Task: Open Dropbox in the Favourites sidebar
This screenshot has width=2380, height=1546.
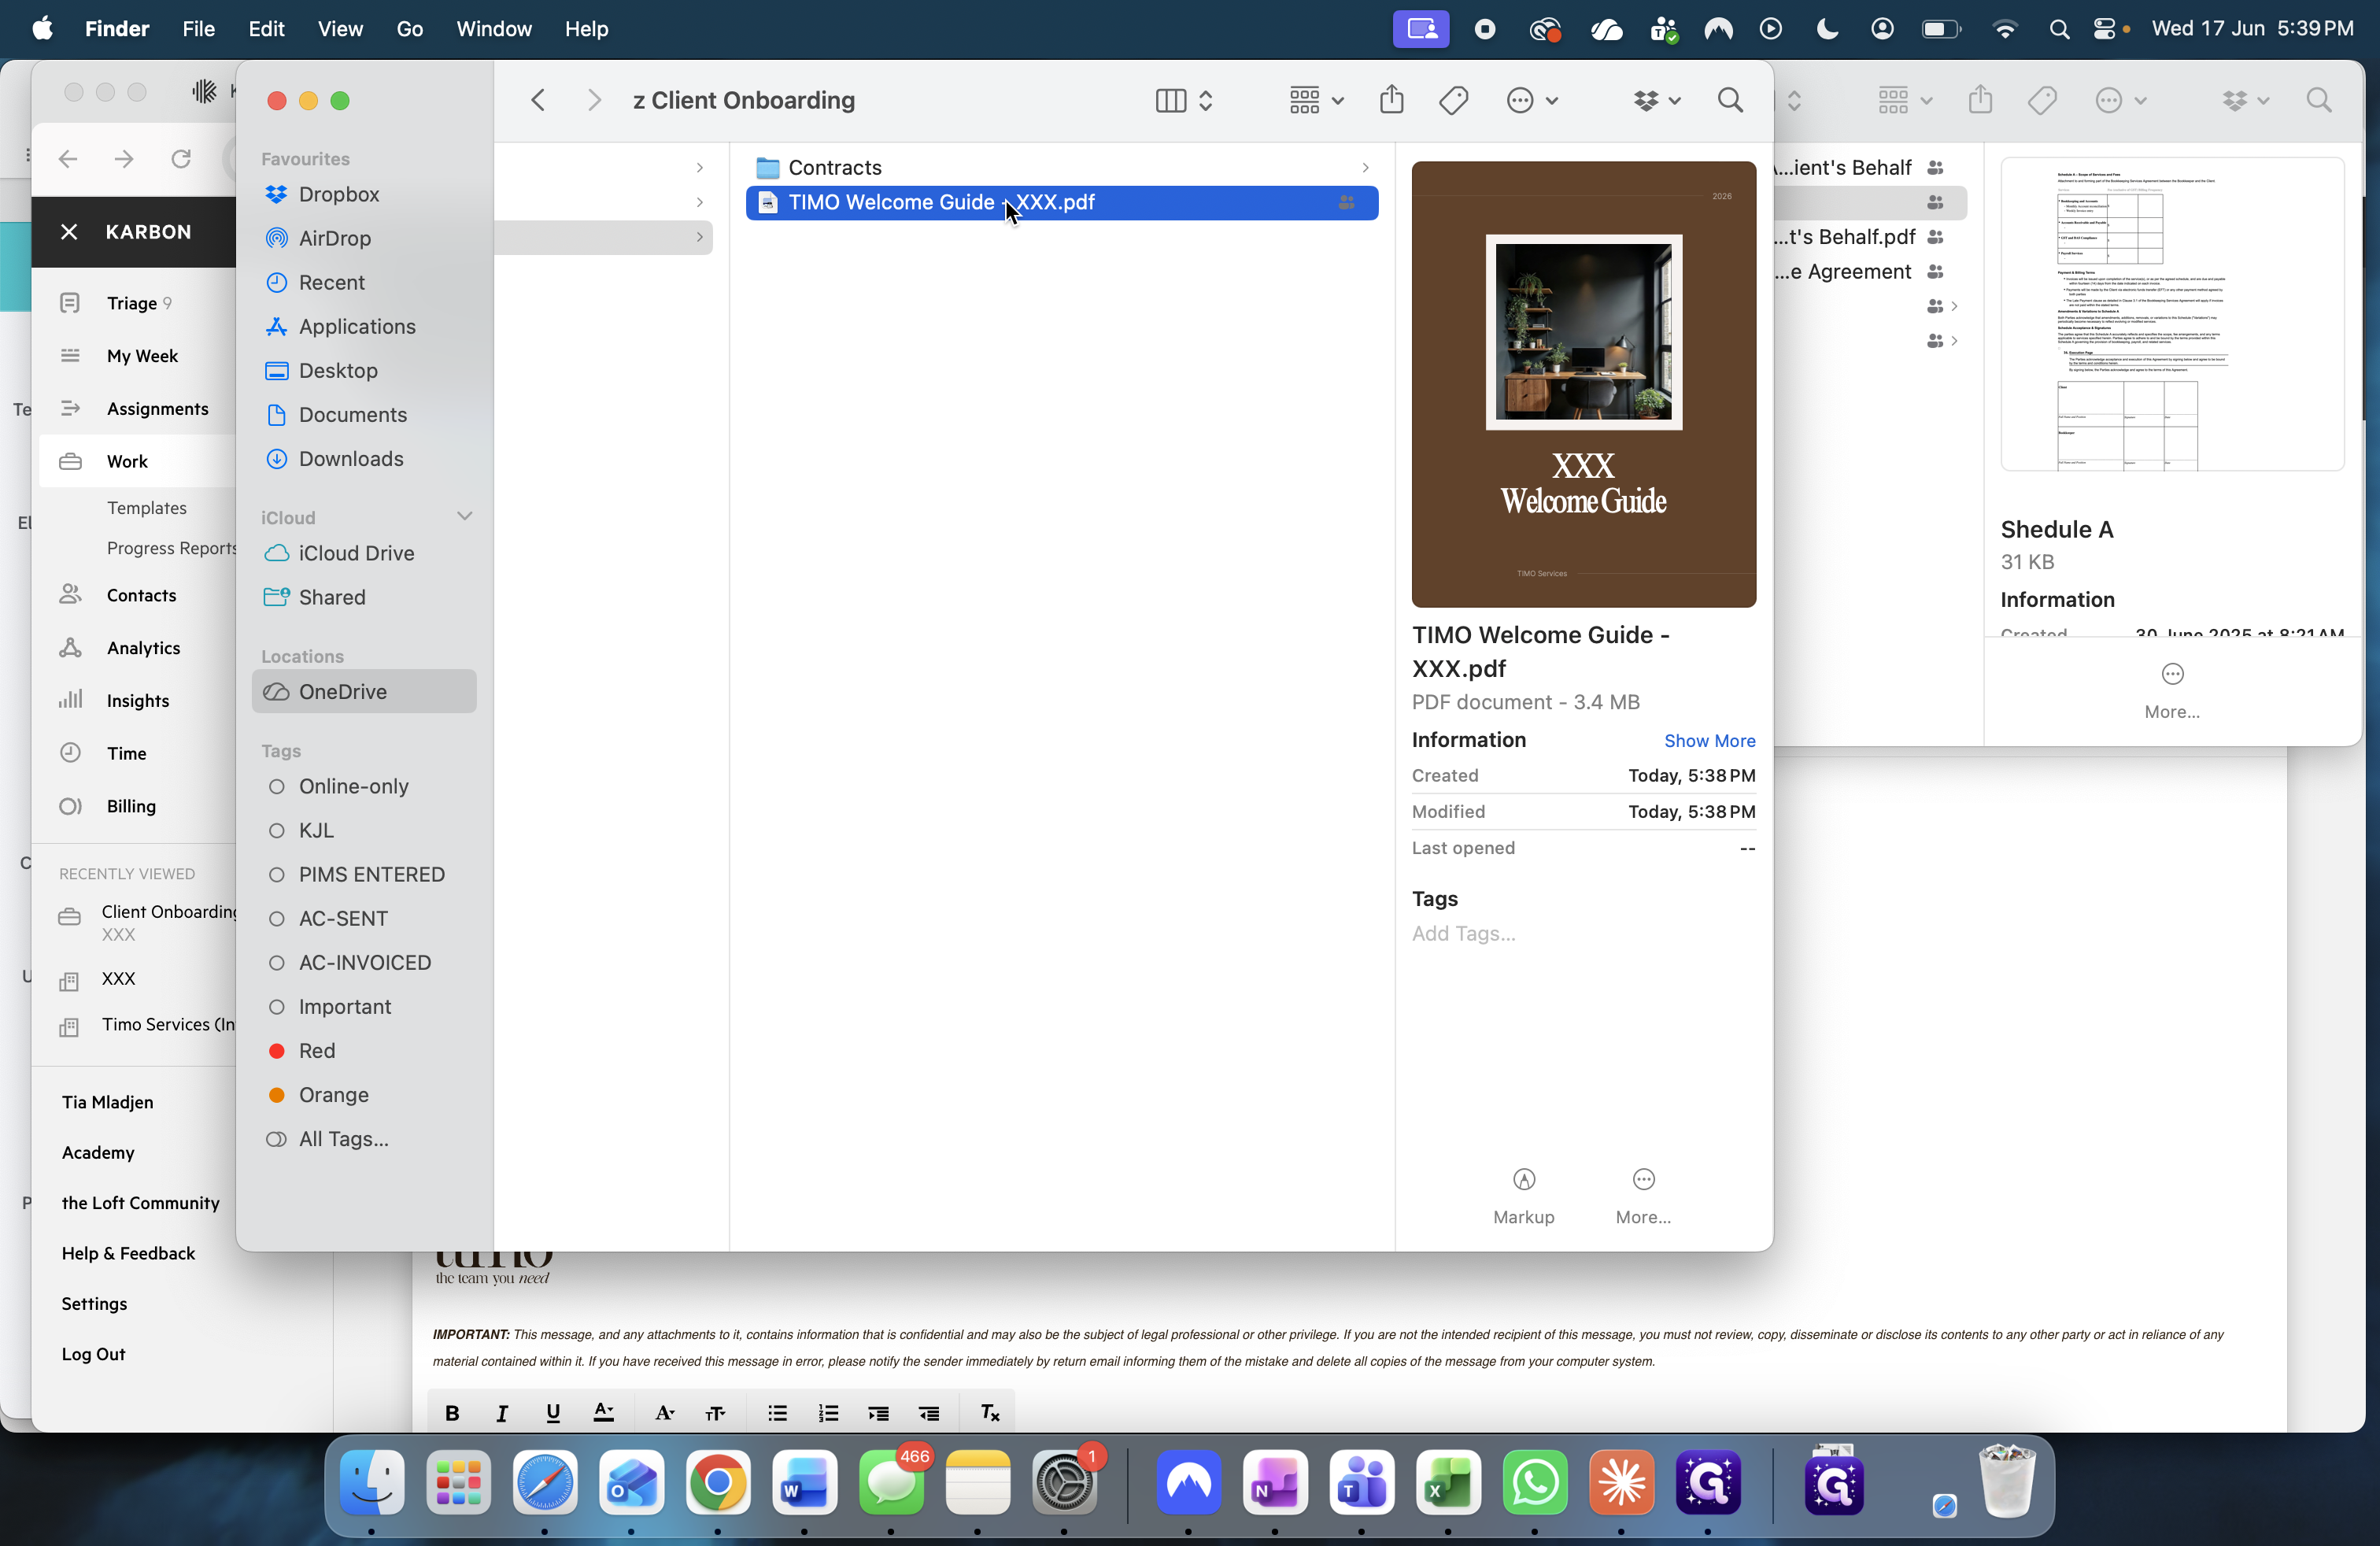Action: click(x=364, y=194)
